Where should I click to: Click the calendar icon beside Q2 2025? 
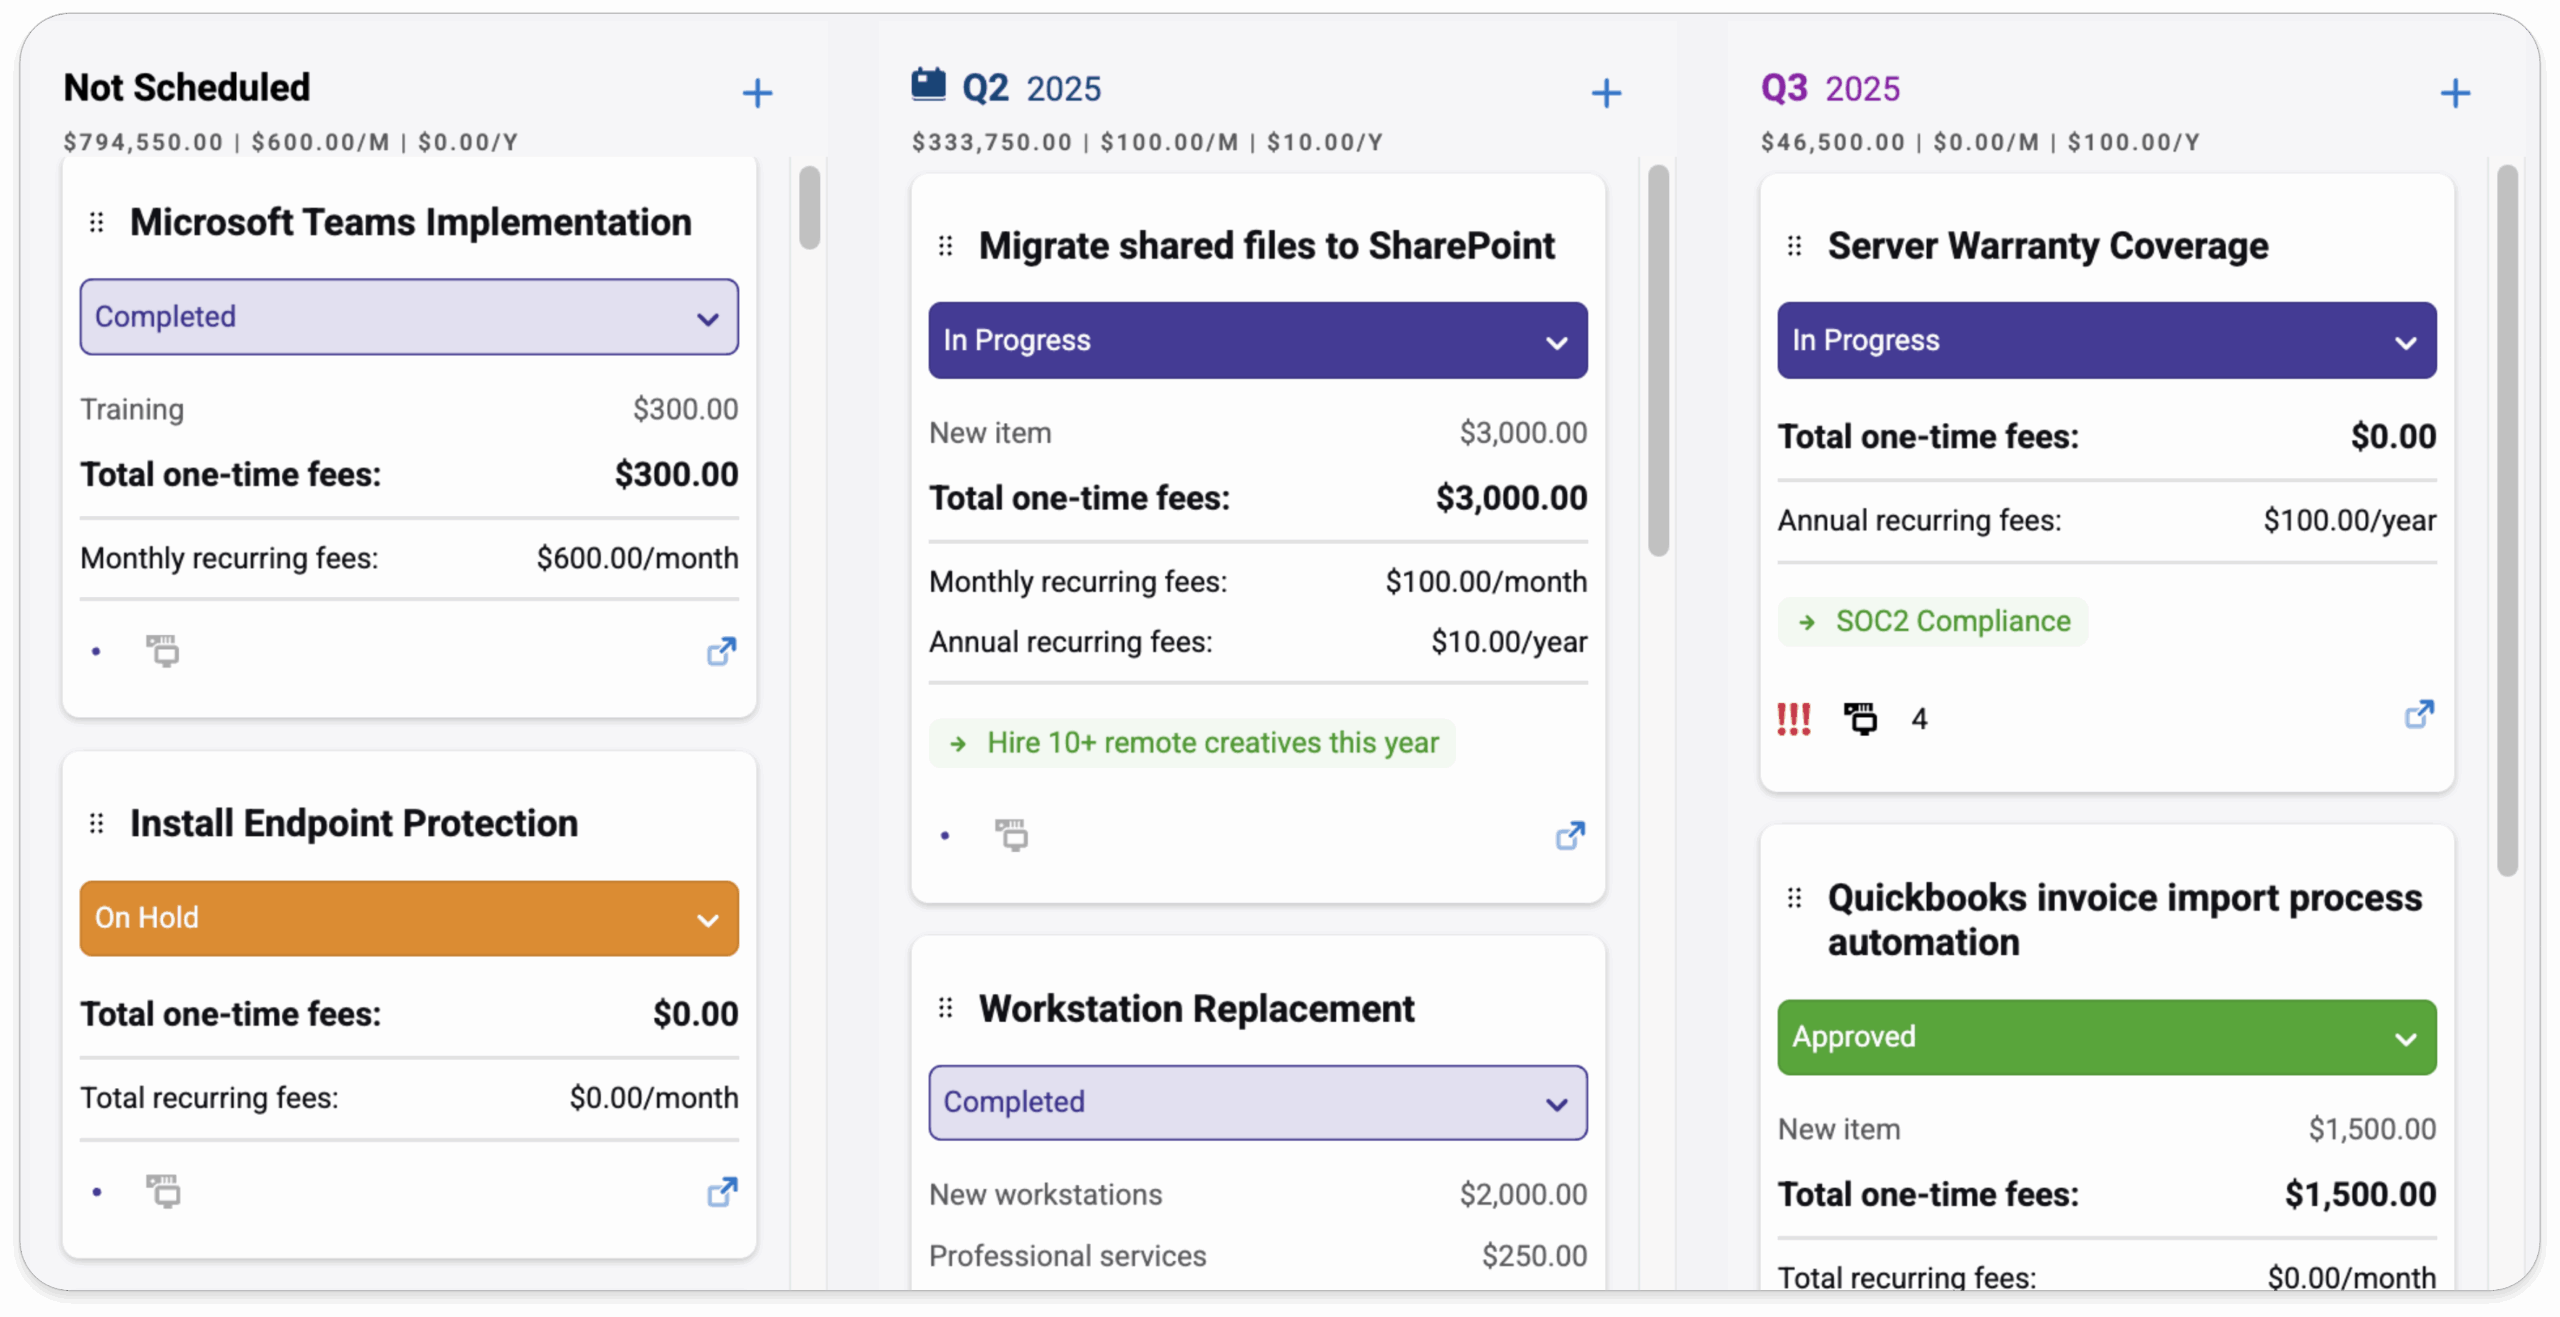click(x=928, y=85)
